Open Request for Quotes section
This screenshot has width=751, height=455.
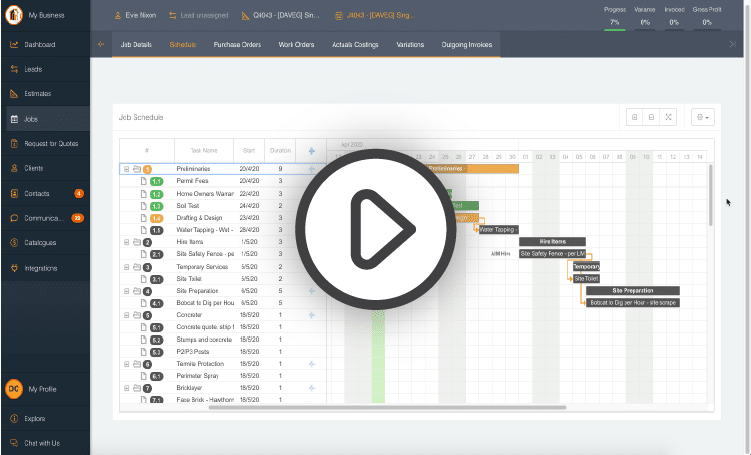(50, 143)
